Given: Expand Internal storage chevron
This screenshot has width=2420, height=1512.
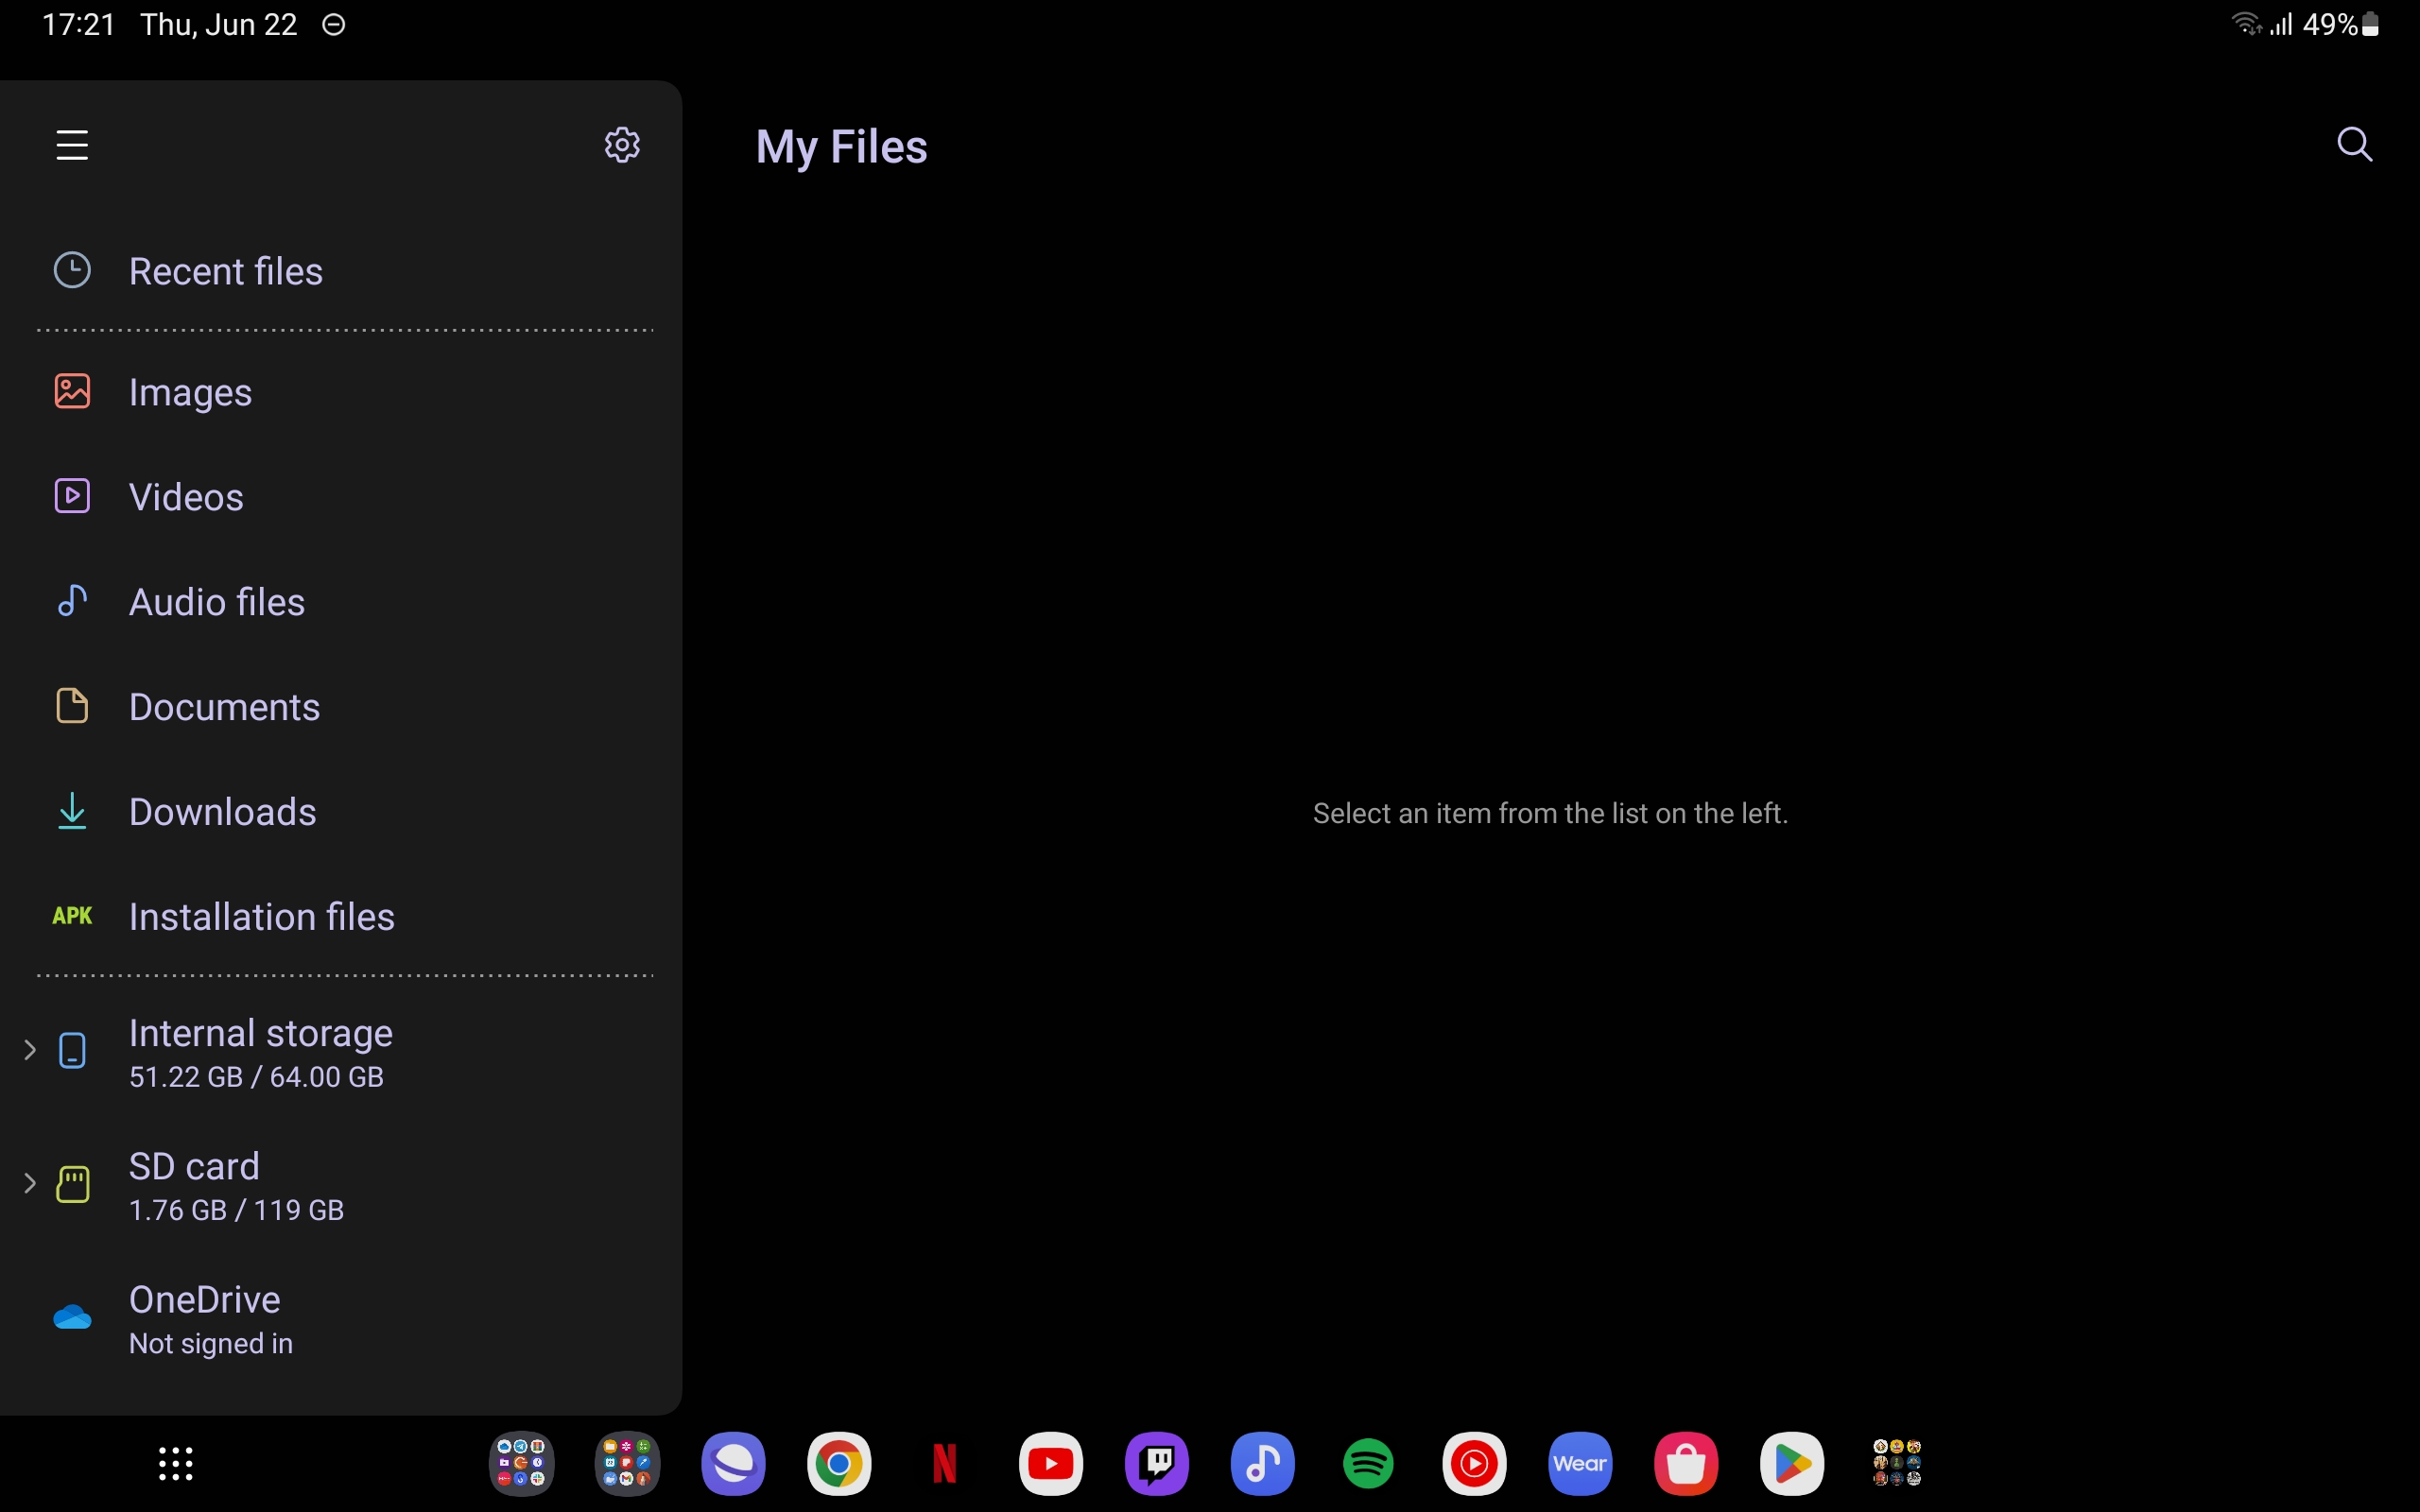Looking at the screenshot, I should 30,1050.
